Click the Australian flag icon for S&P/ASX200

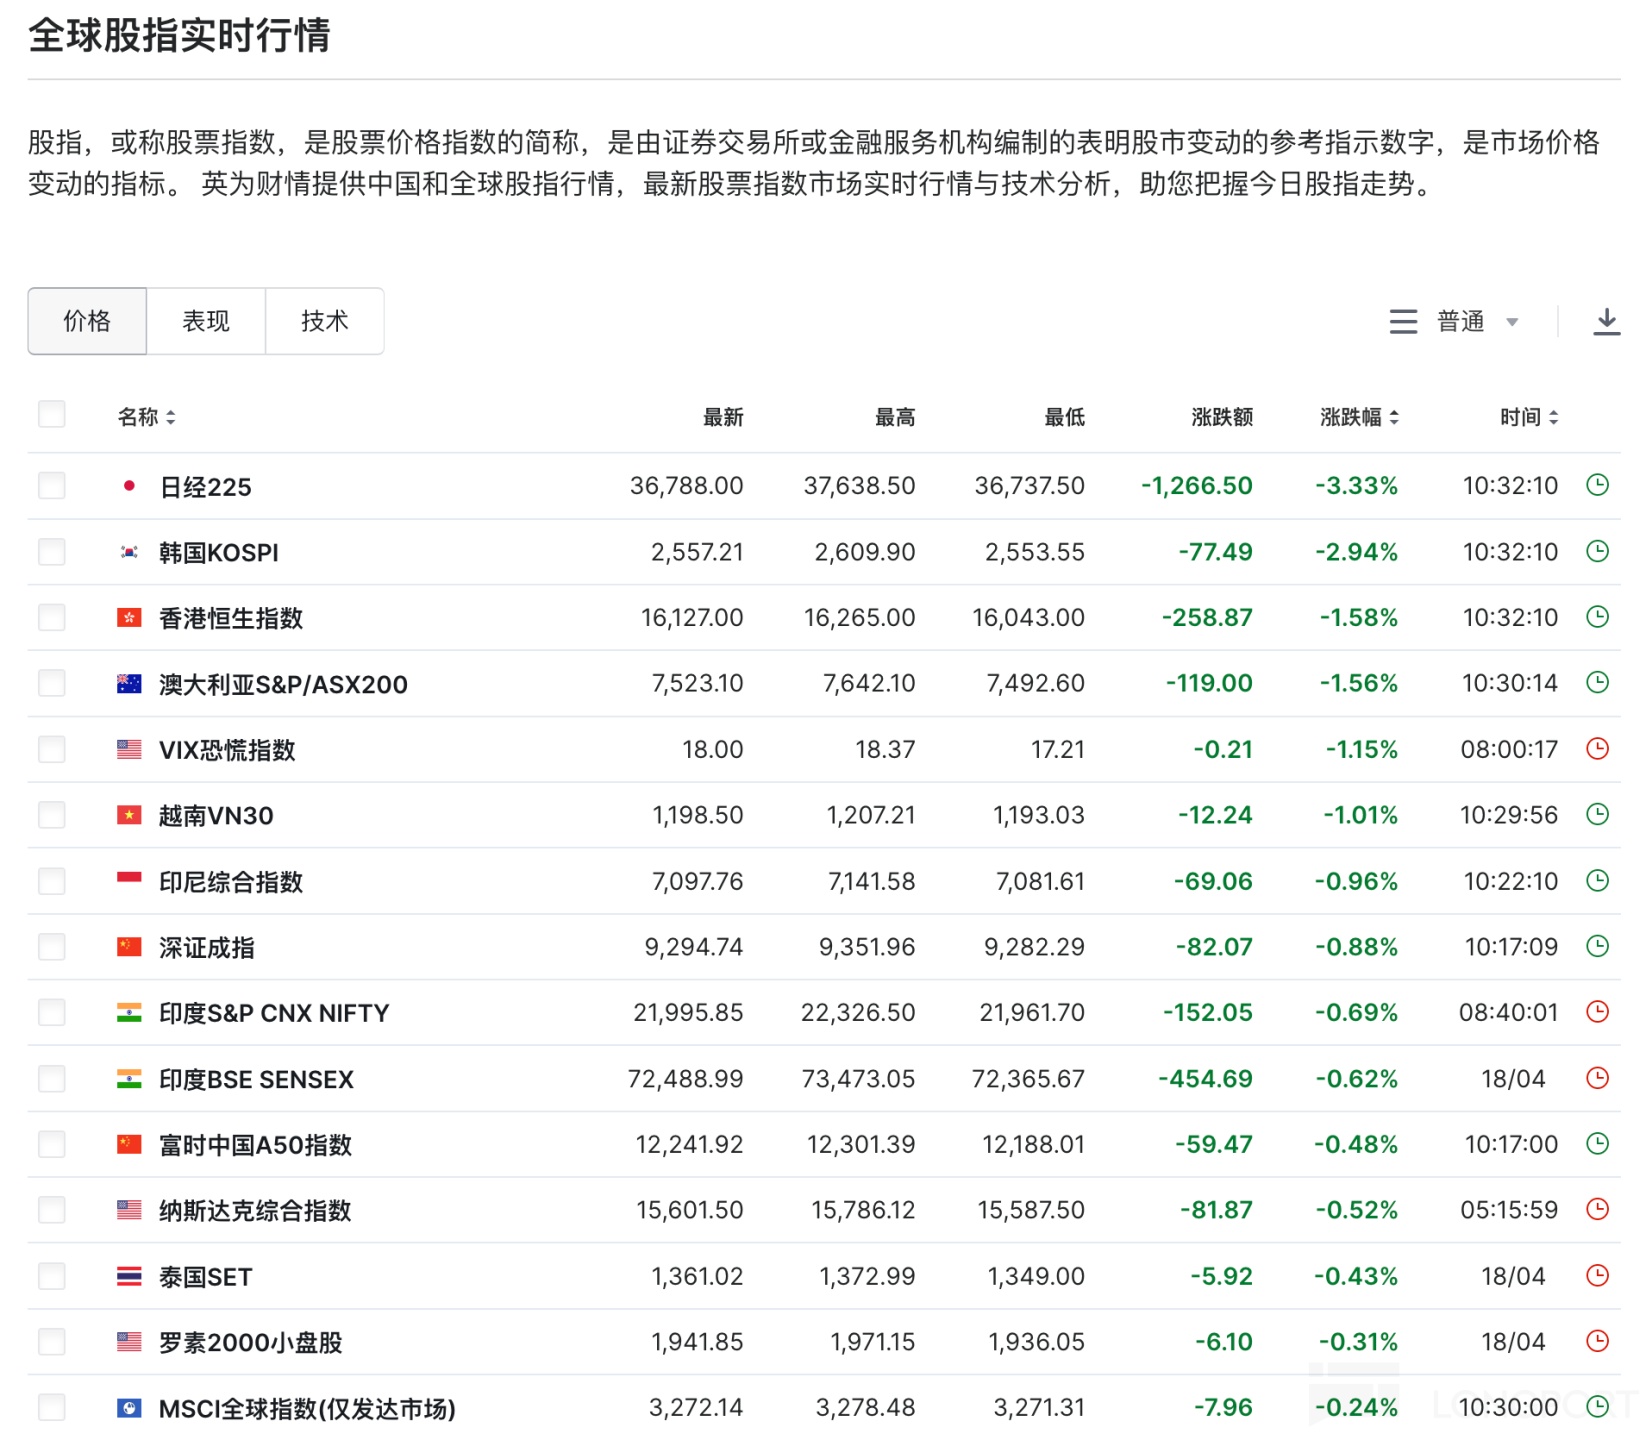tap(129, 684)
